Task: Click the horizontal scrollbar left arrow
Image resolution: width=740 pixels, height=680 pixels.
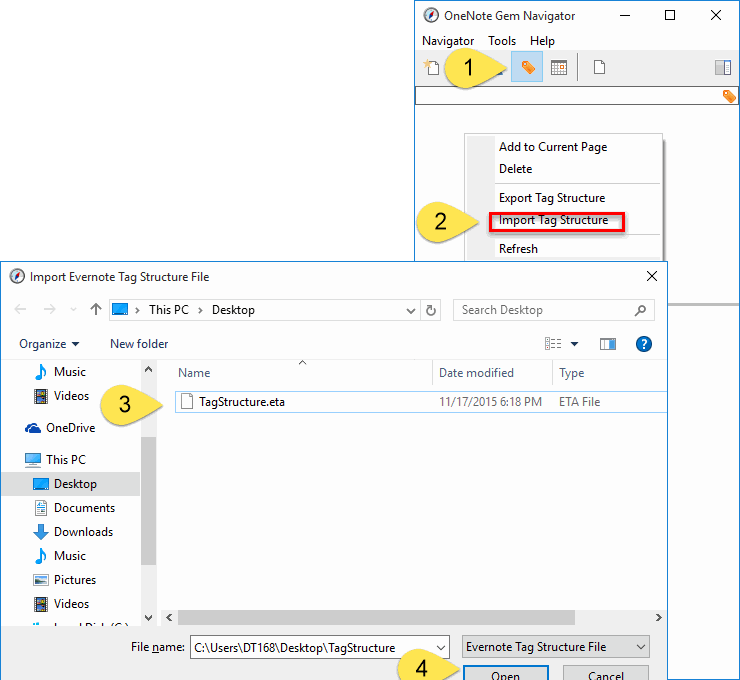Action: coord(169,617)
